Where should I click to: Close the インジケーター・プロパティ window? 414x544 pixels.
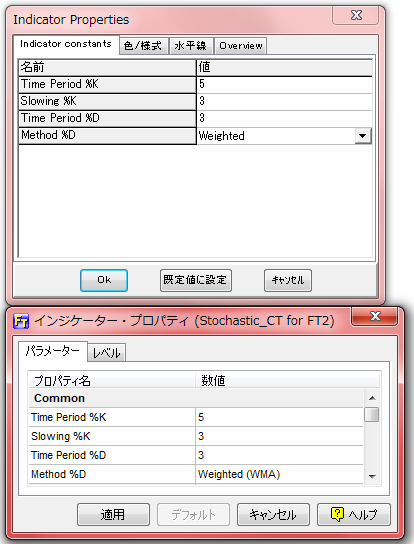pyautogui.click(x=374, y=316)
